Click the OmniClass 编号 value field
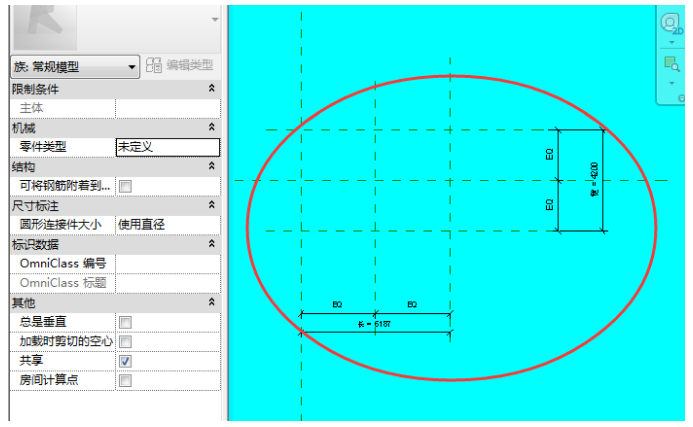This screenshot has height=427, width=693. click(x=166, y=263)
